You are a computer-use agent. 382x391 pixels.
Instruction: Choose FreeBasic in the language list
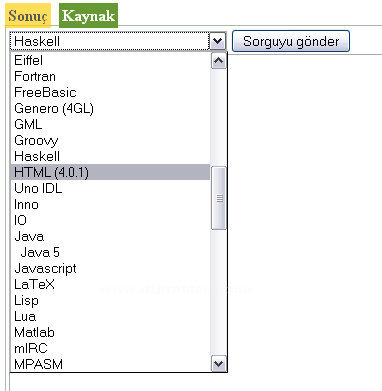[110, 92]
